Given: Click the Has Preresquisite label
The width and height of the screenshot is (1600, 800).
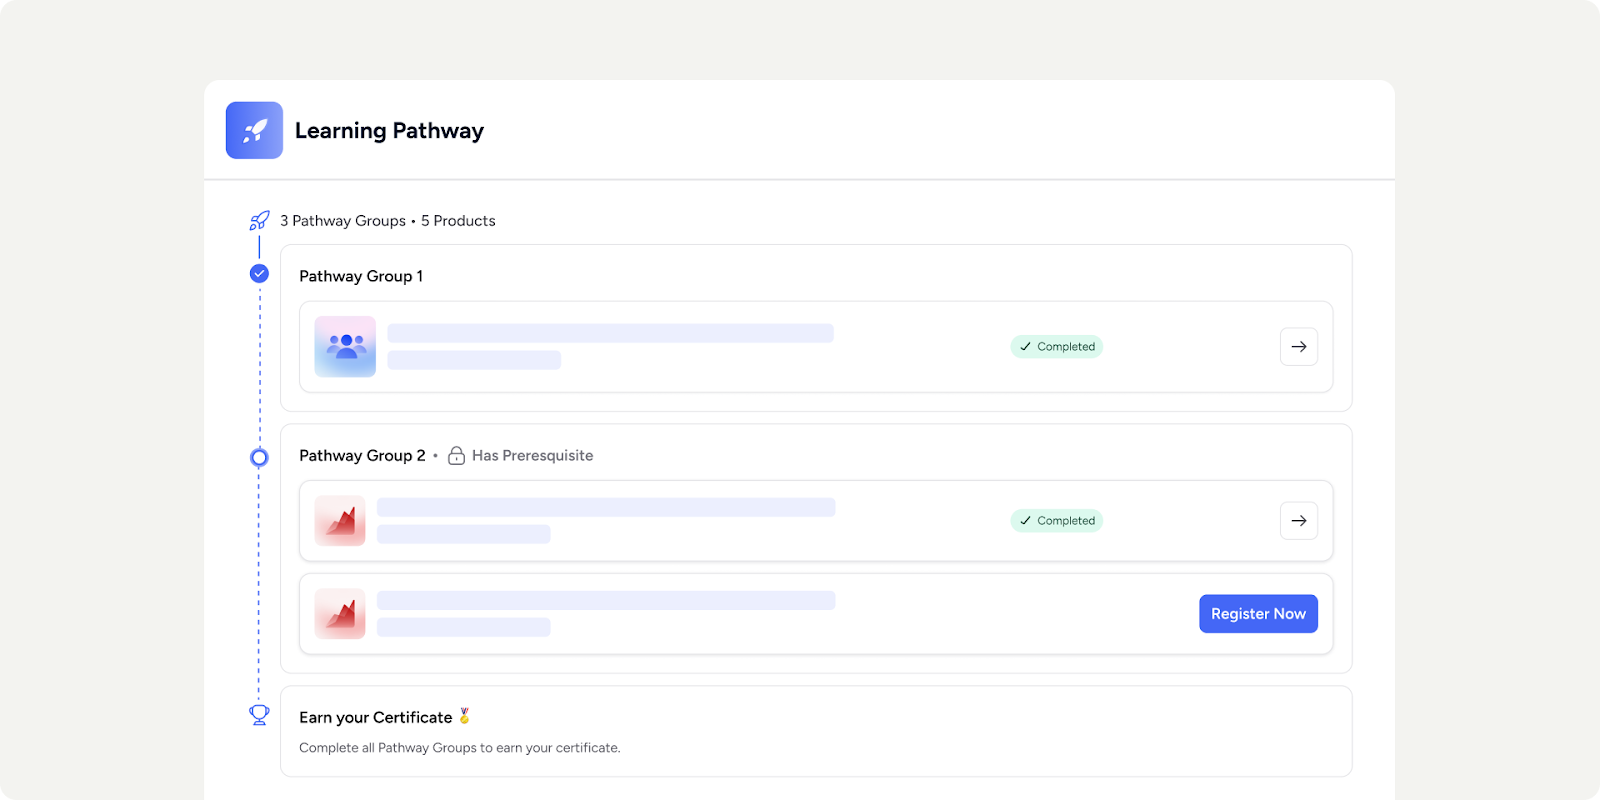Looking at the screenshot, I should [532, 456].
